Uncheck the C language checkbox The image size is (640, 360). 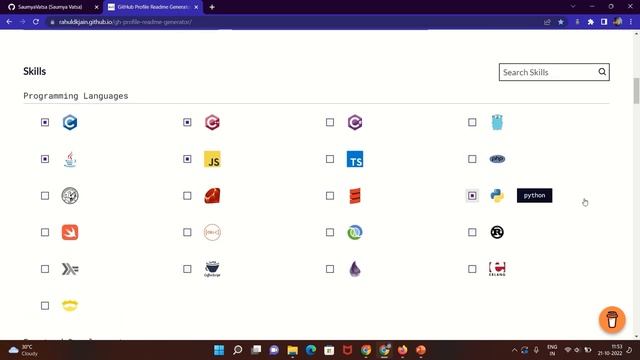pos(45,122)
